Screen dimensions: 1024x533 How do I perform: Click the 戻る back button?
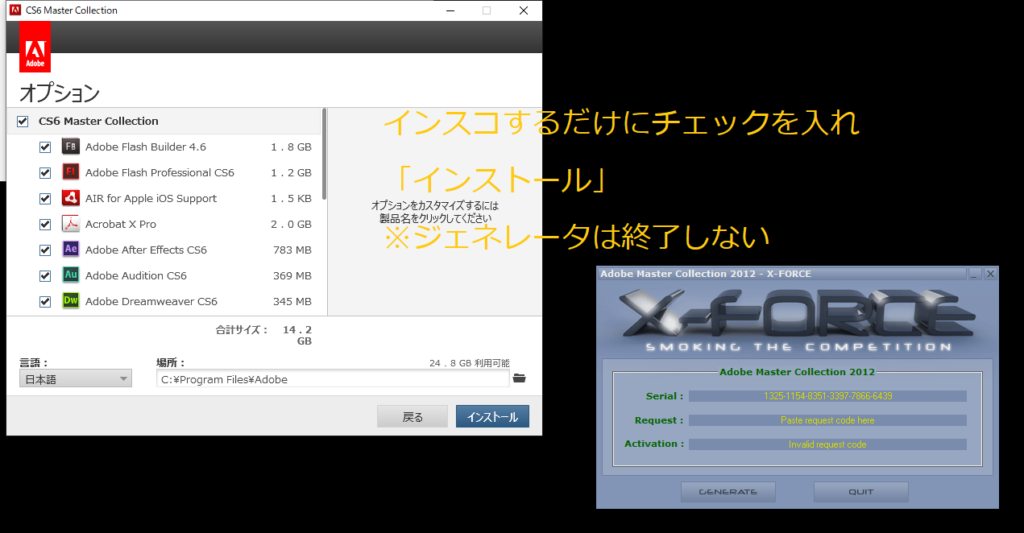click(412, 417)
